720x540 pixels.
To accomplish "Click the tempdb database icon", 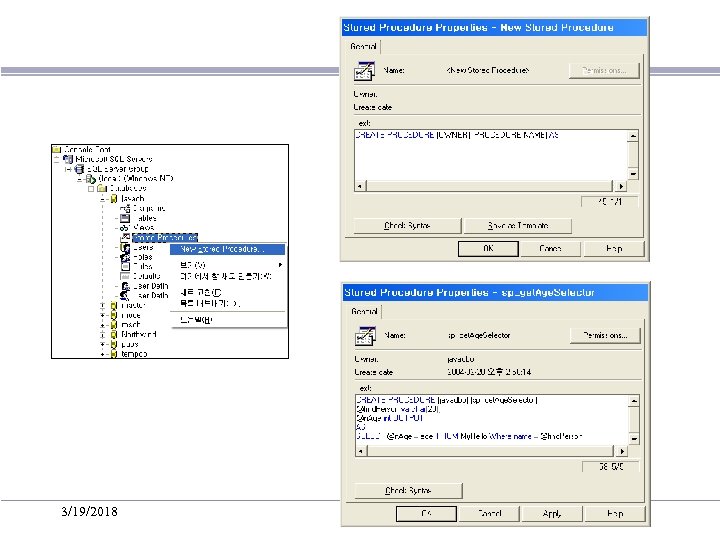I will pos(114,354).
